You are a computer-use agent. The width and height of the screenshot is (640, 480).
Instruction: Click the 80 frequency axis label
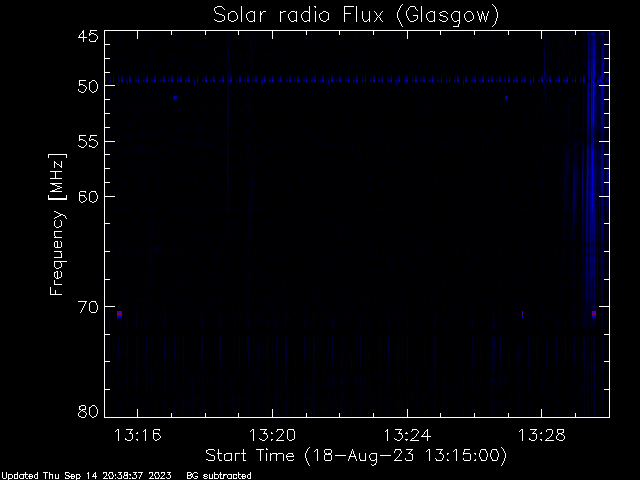[88, 411]
